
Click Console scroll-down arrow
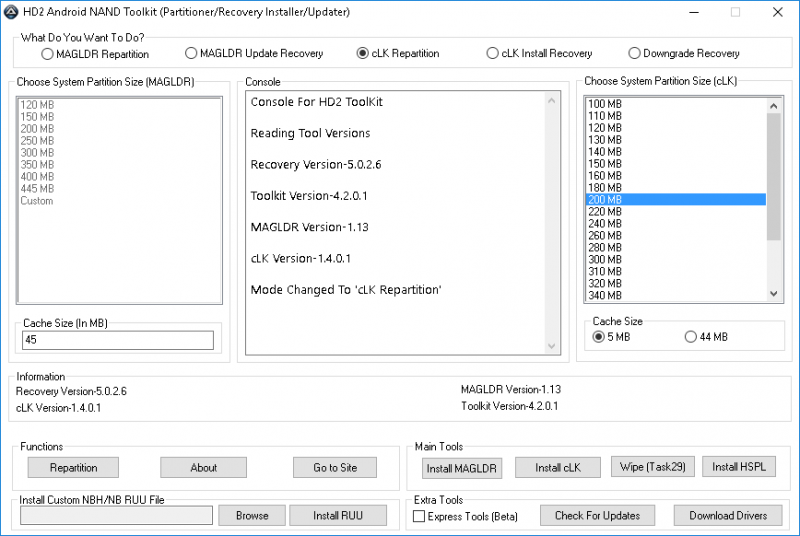coord(552,346)
